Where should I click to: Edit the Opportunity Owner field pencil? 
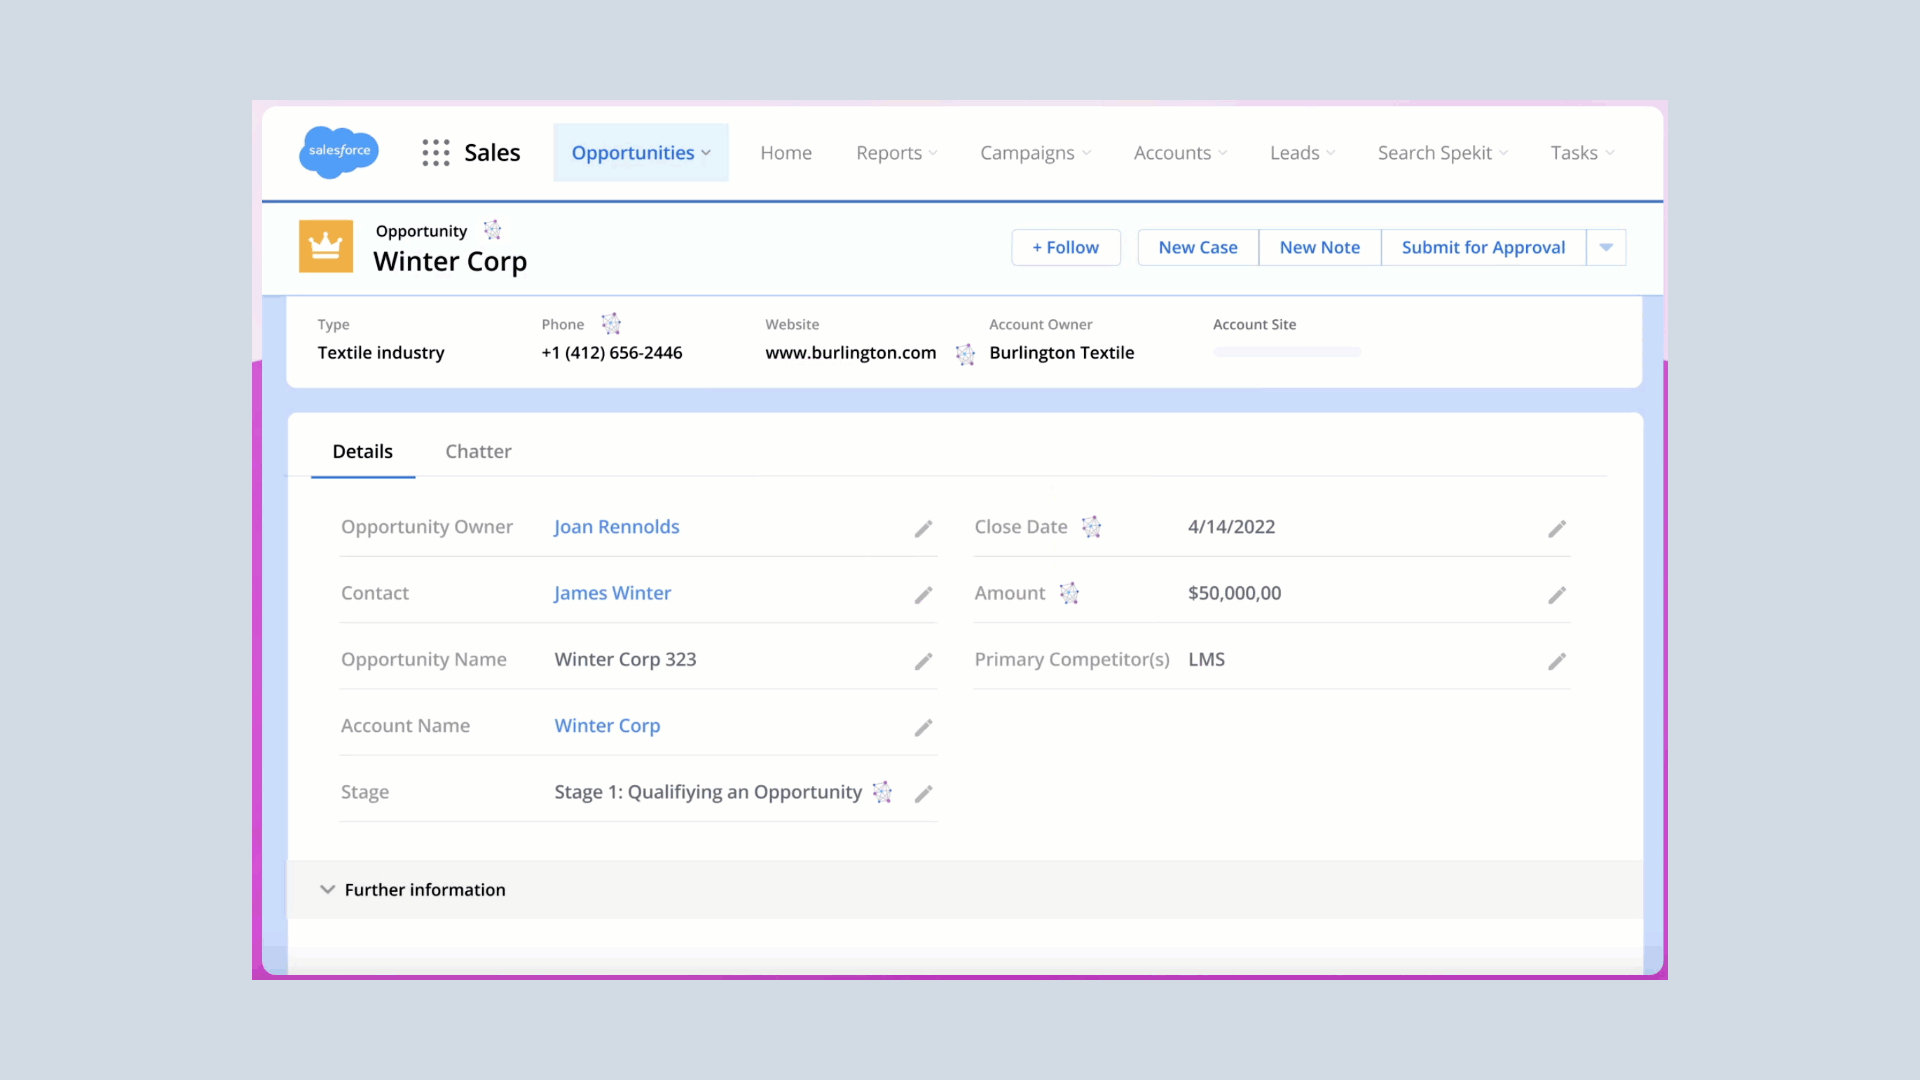(x=923, y=529)
